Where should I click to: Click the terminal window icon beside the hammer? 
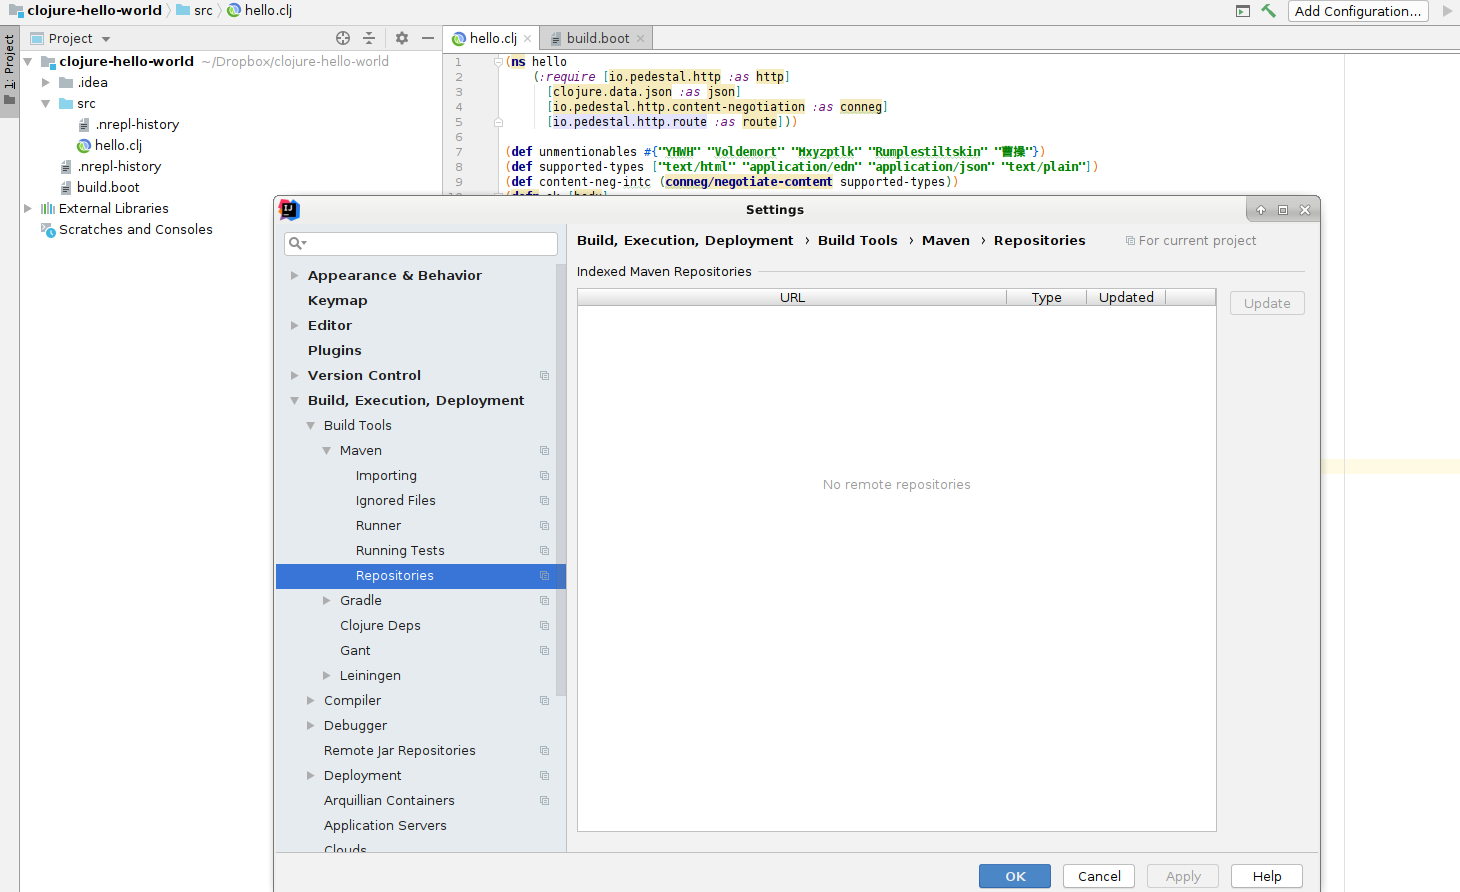click(1243, 11)
